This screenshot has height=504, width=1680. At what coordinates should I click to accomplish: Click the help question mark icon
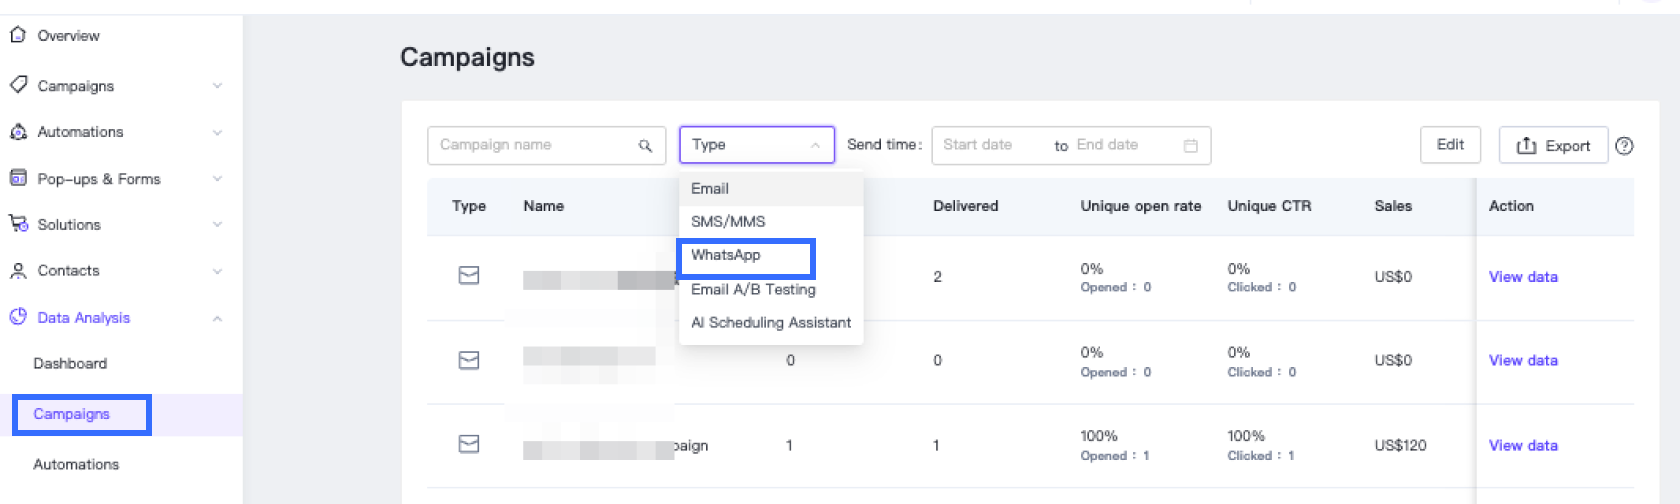click(x=1624, y=146)
